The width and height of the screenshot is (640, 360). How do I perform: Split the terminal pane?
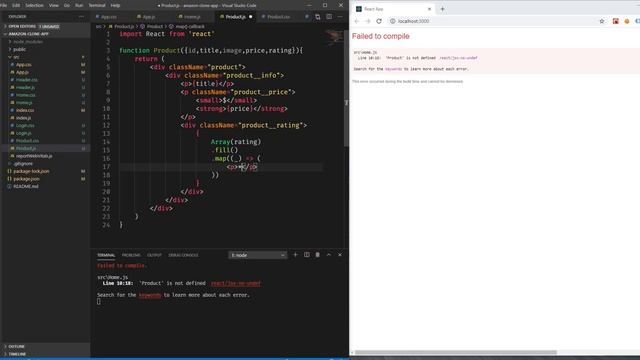point(307,255)
